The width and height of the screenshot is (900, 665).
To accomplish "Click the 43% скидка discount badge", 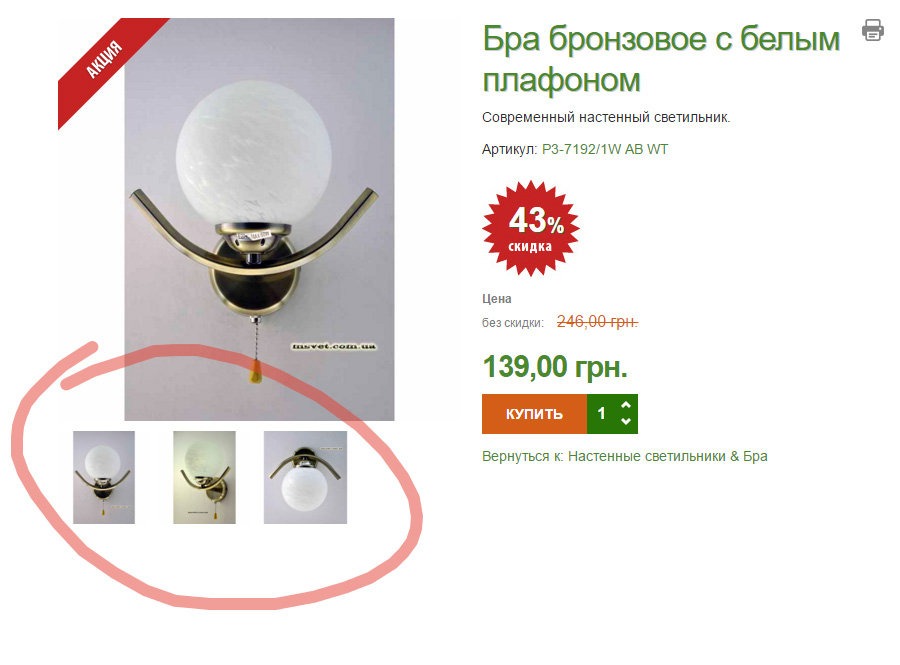I will (x=531, y=228).
